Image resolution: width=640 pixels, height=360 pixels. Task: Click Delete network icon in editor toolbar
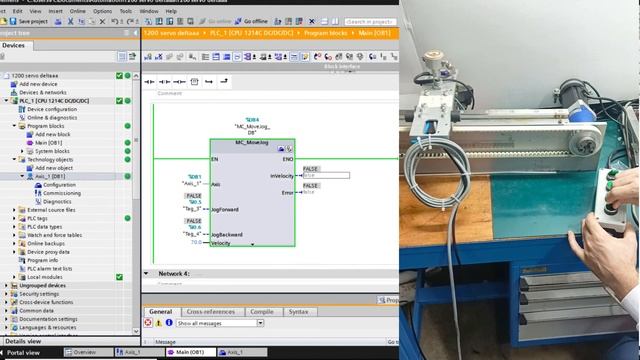pos(159,57)
